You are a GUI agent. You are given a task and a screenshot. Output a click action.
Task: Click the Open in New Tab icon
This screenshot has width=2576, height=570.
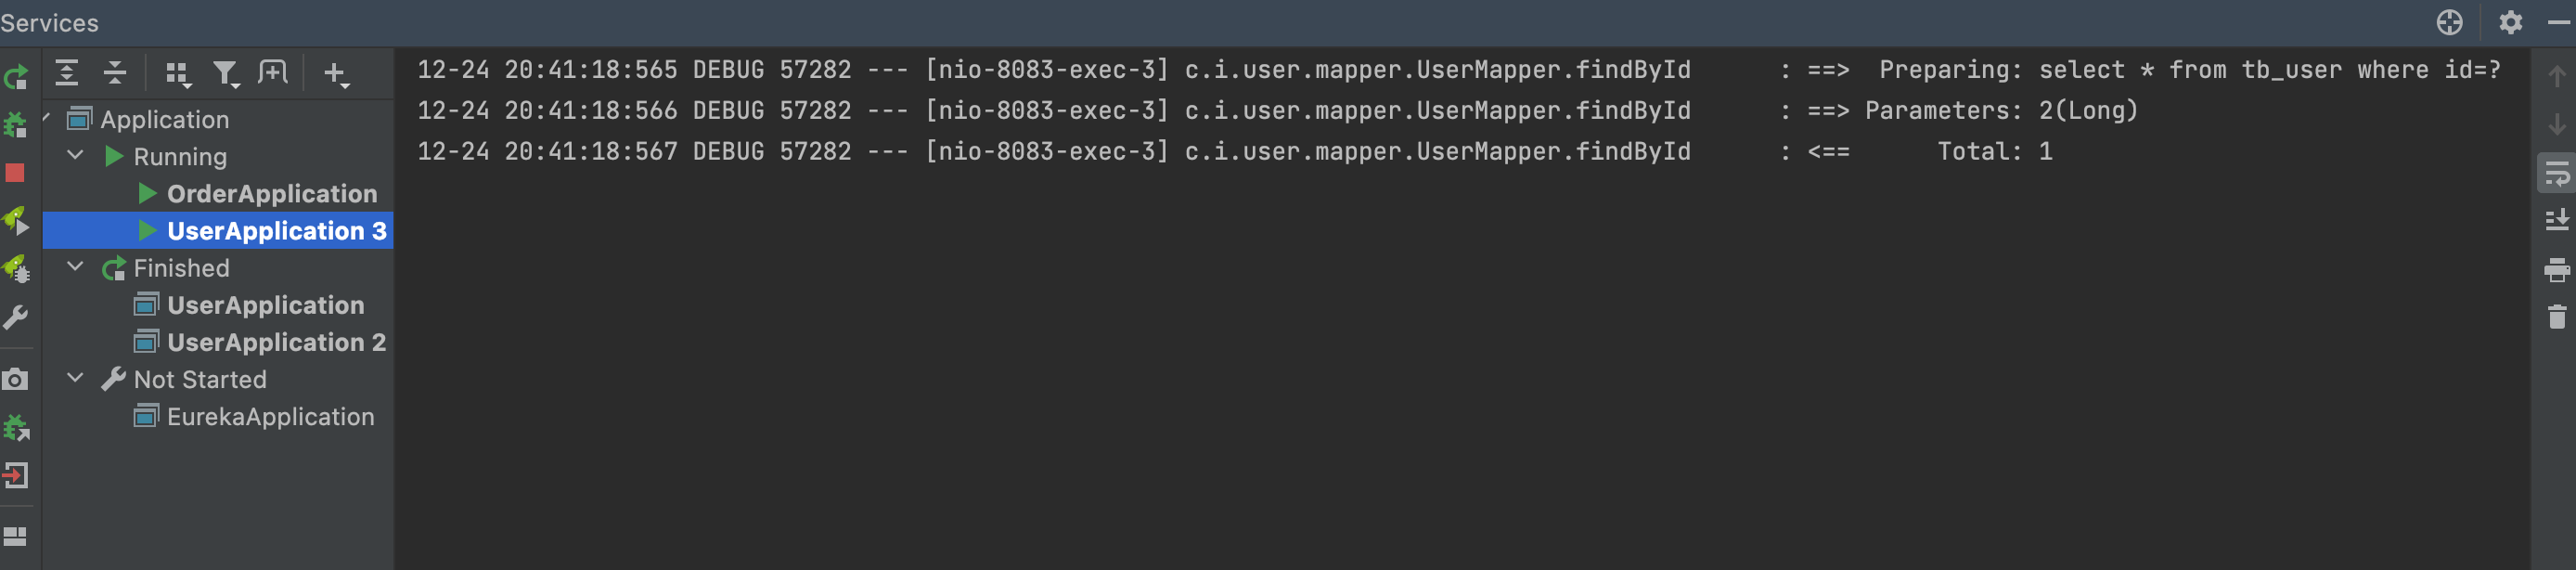272,73
